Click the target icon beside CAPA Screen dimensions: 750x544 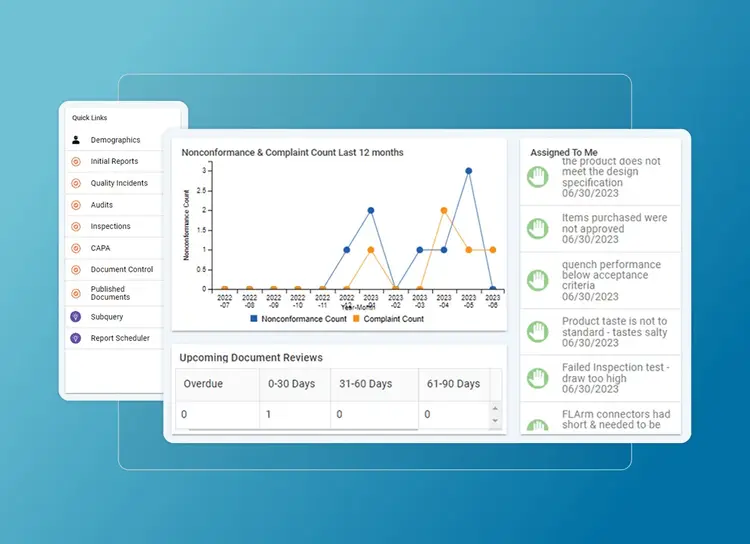point(76,248)
